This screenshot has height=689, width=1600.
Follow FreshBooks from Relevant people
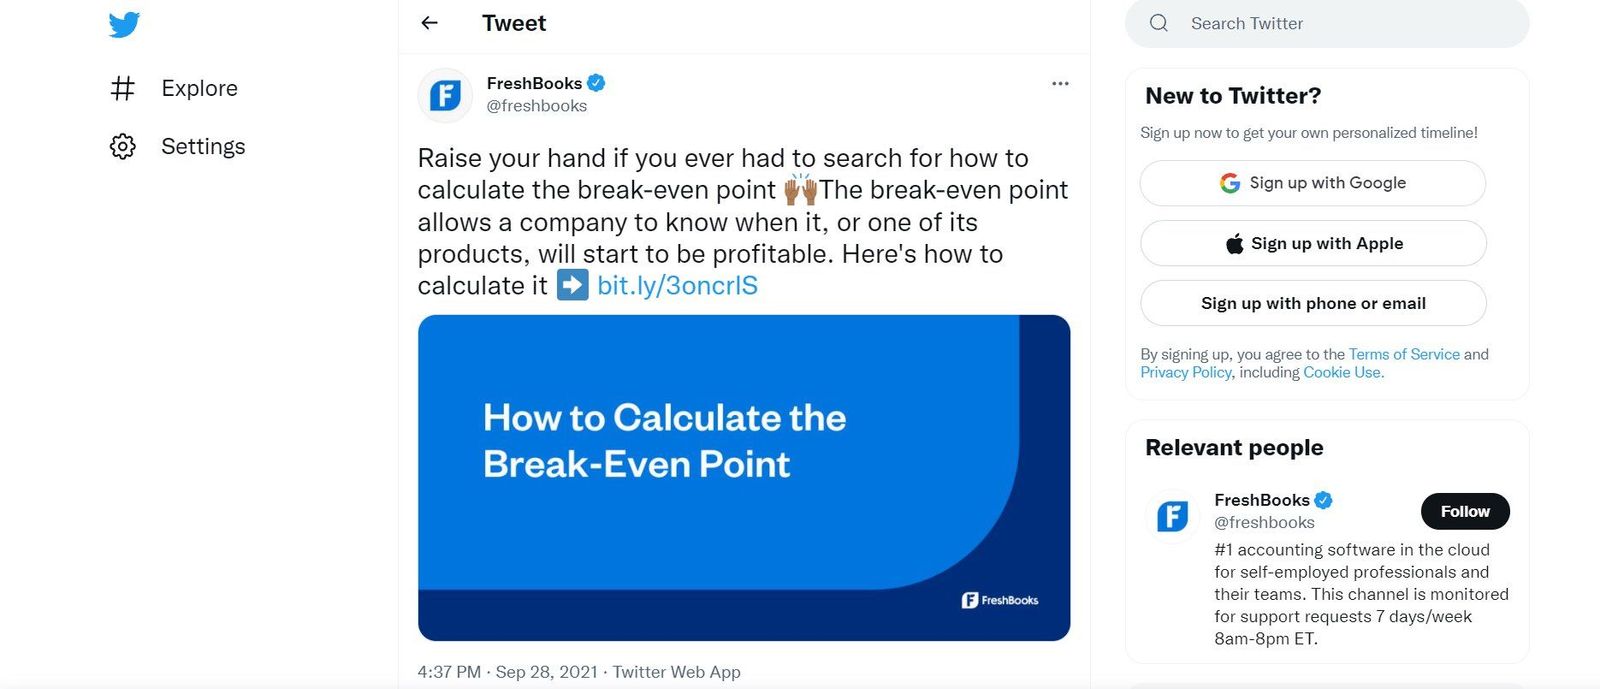tap(1465, 511)
